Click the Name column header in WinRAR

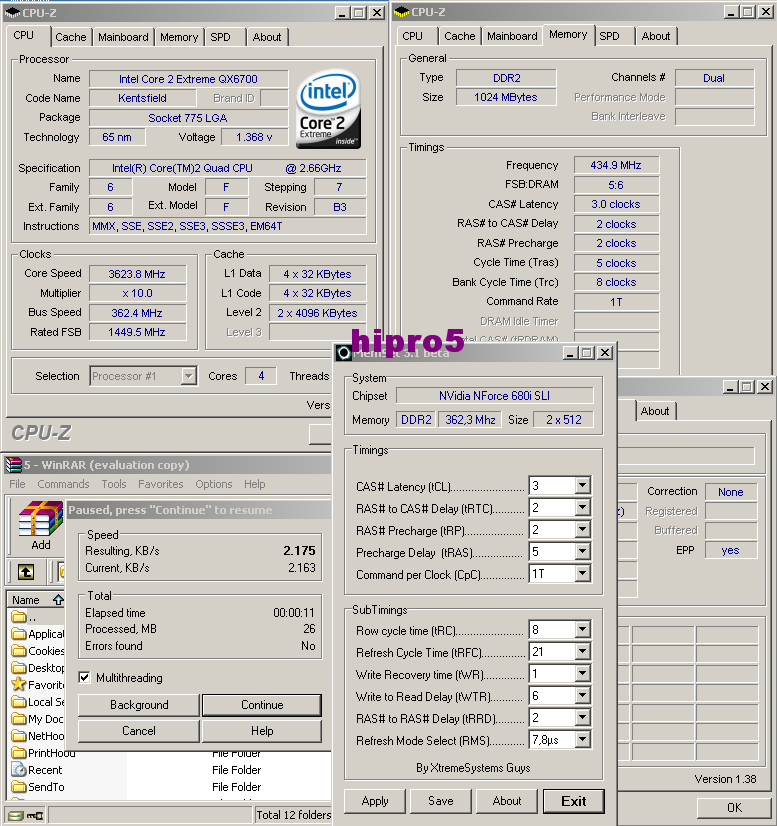tap(35, 599)
